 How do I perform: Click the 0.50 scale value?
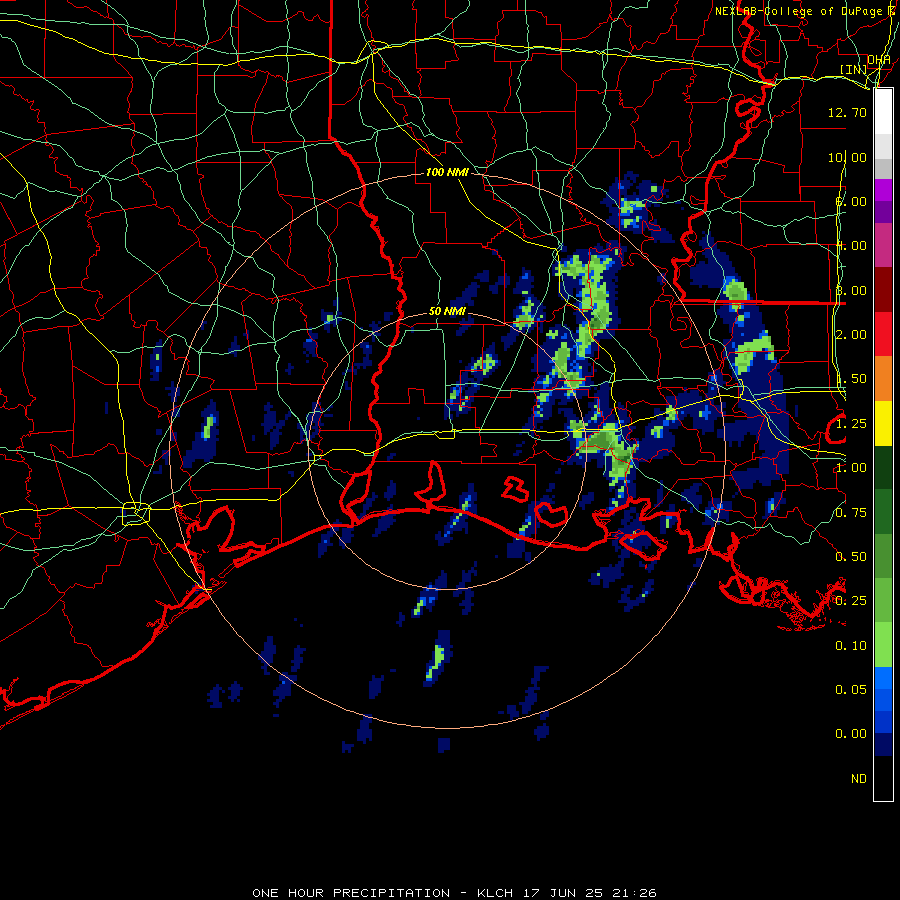(x=851, y=557)
